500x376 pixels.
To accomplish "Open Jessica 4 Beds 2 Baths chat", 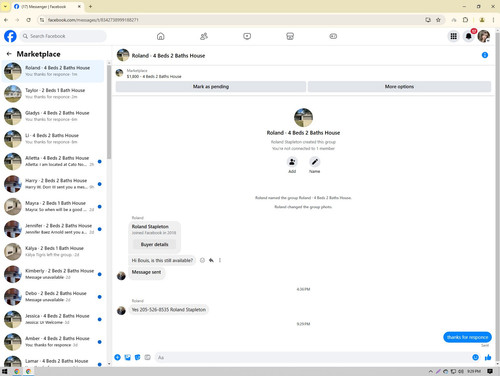I will click(x=53, y=319).
